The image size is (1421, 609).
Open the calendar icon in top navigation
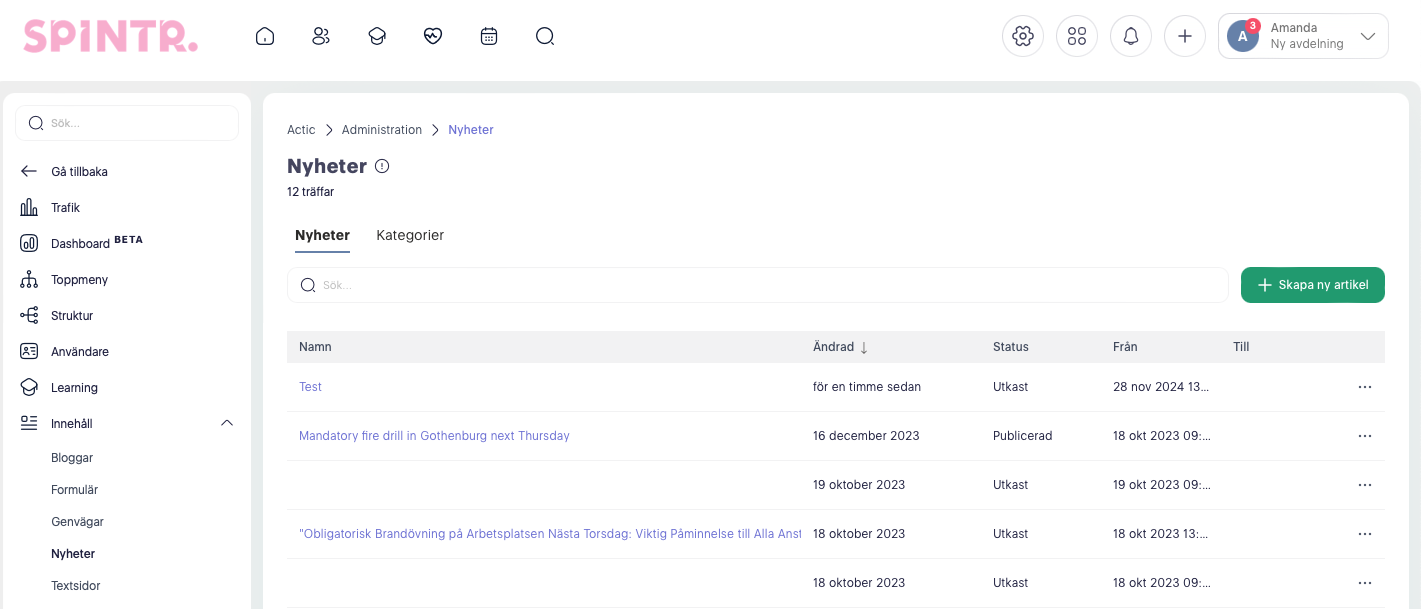(489, 37)
